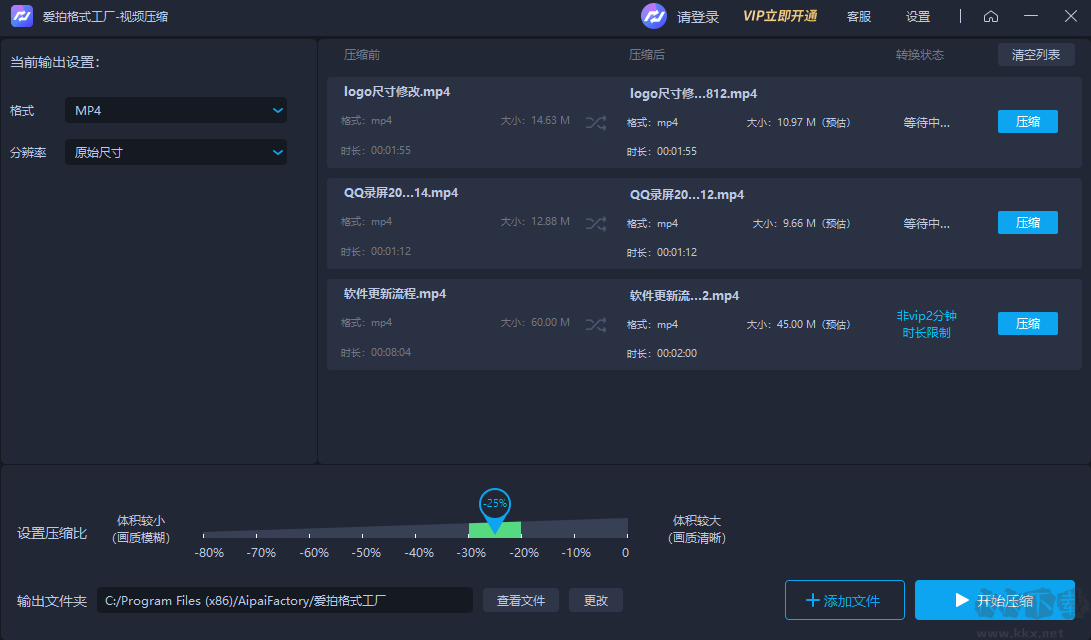Viewport: 1091px width, 640px height.
Task: Open 设置 from the title bar
Action: pos(917,16)
